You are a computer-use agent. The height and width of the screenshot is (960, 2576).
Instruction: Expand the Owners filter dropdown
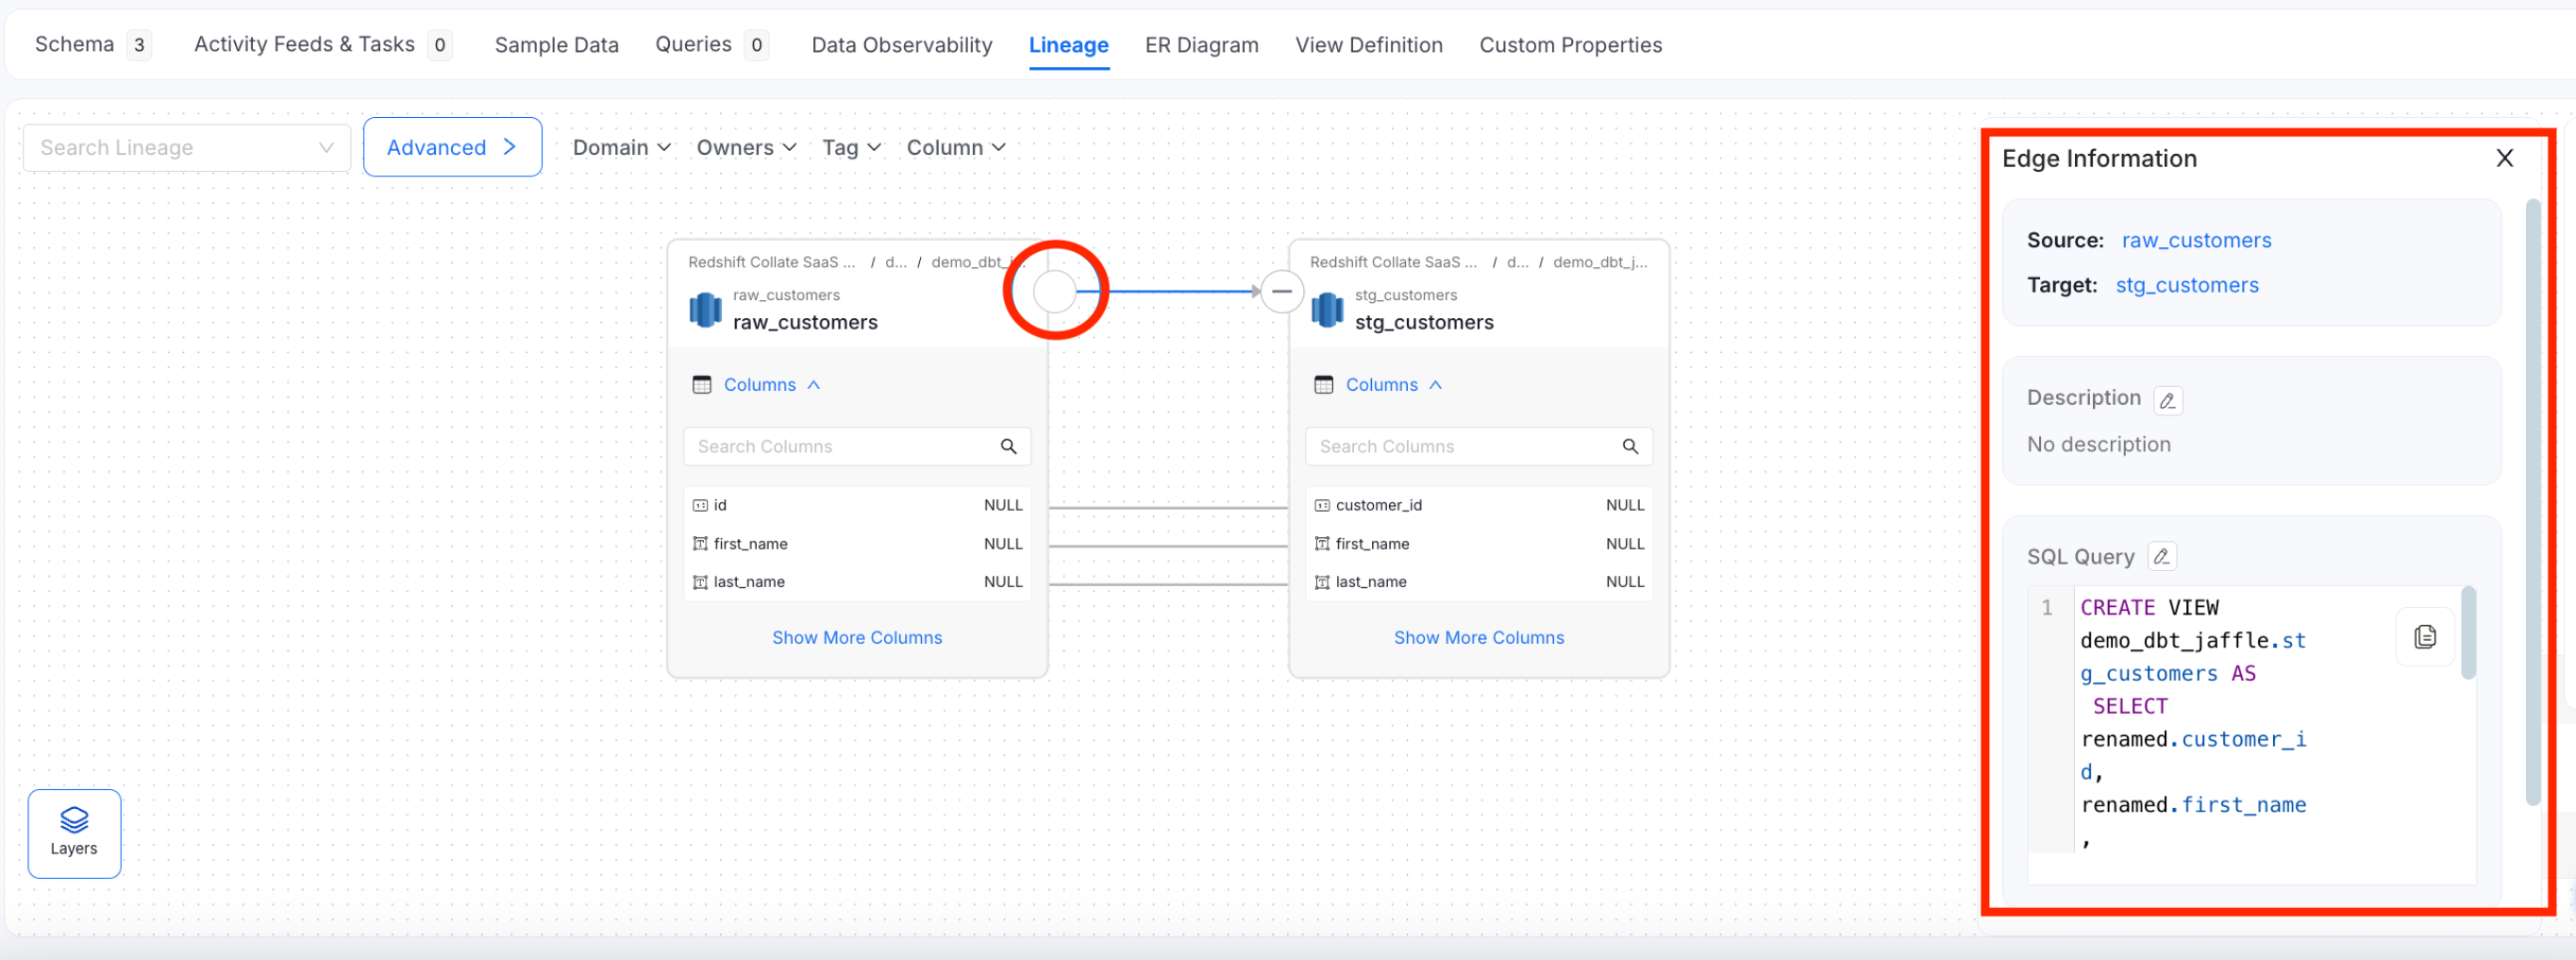tap(746, 148)
